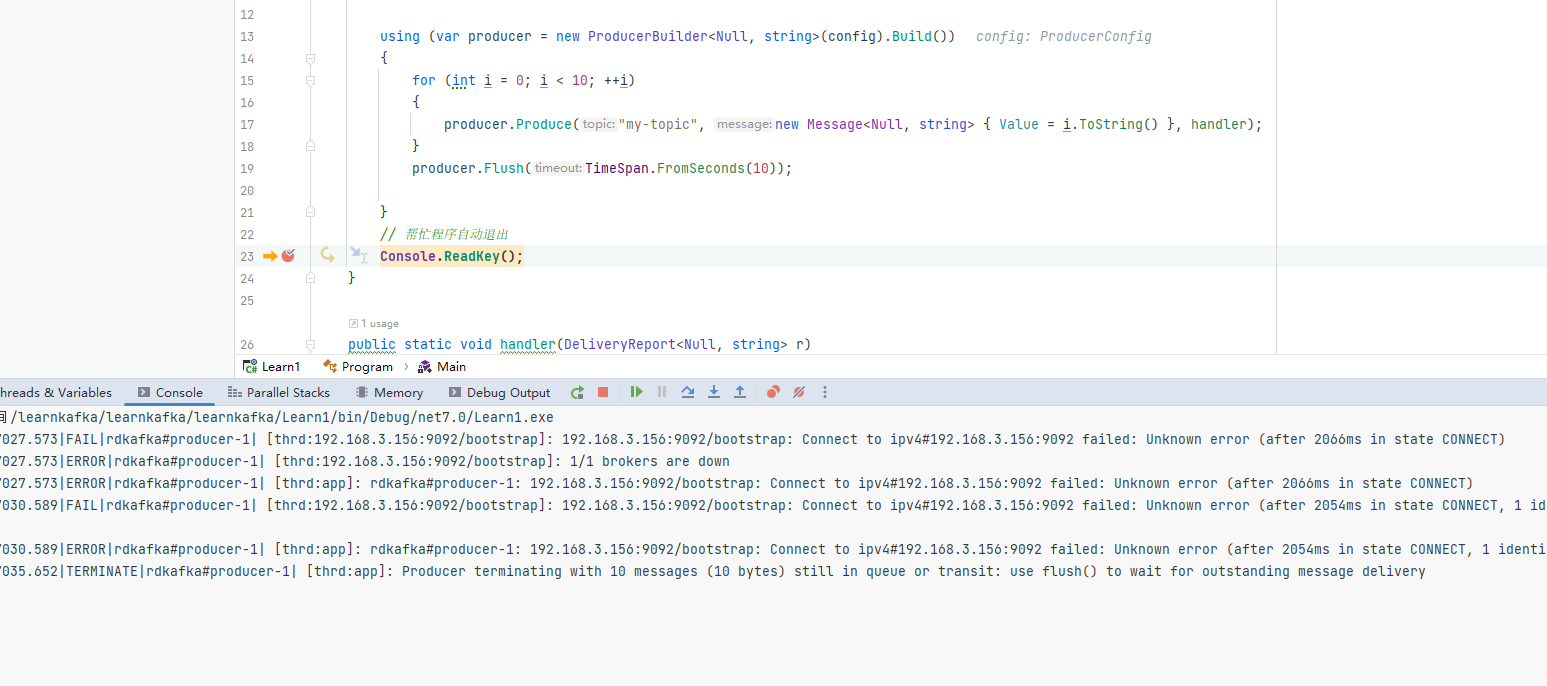Step over the current line
Image resolution: width=1547 pixels, height=686 pixels.
click(688, 393)
